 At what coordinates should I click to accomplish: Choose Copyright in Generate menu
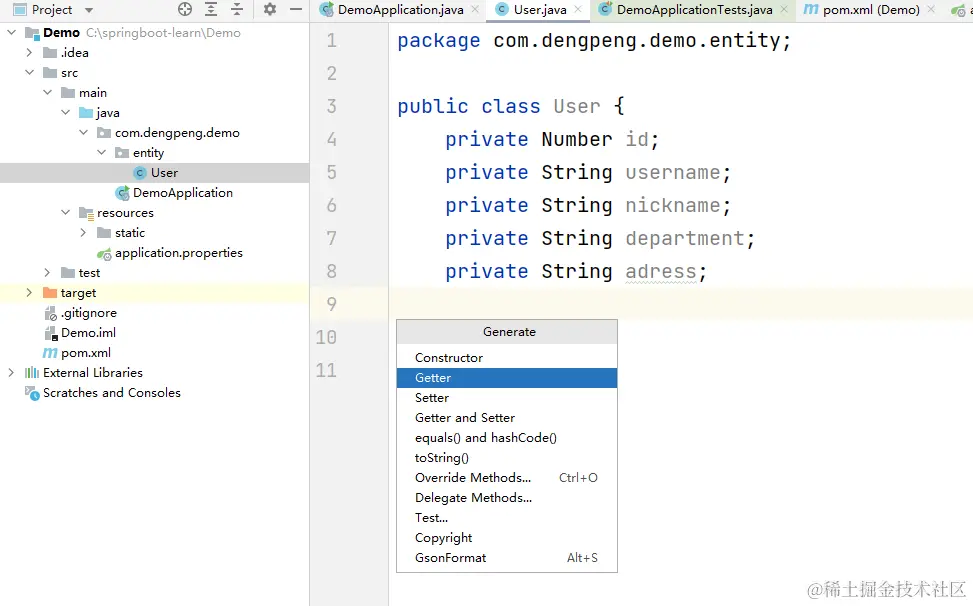(x=507, y=538)
